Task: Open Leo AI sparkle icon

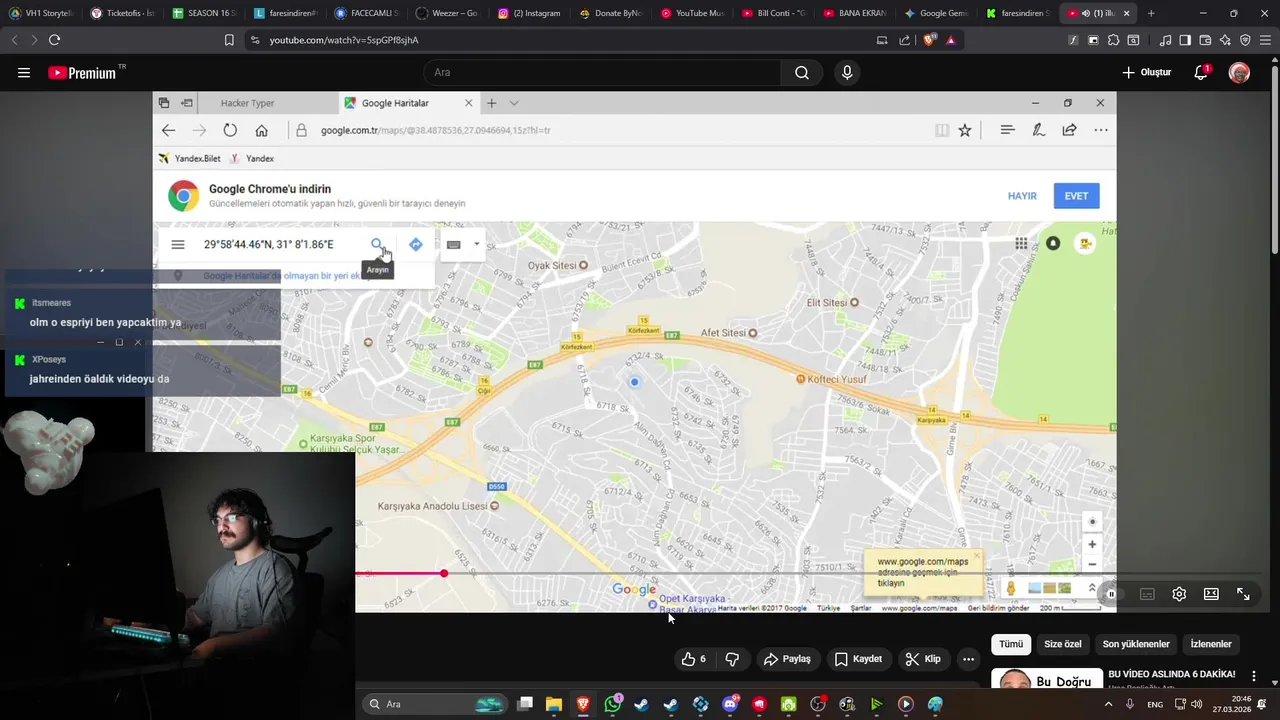Action: [x=1225, y=40]
